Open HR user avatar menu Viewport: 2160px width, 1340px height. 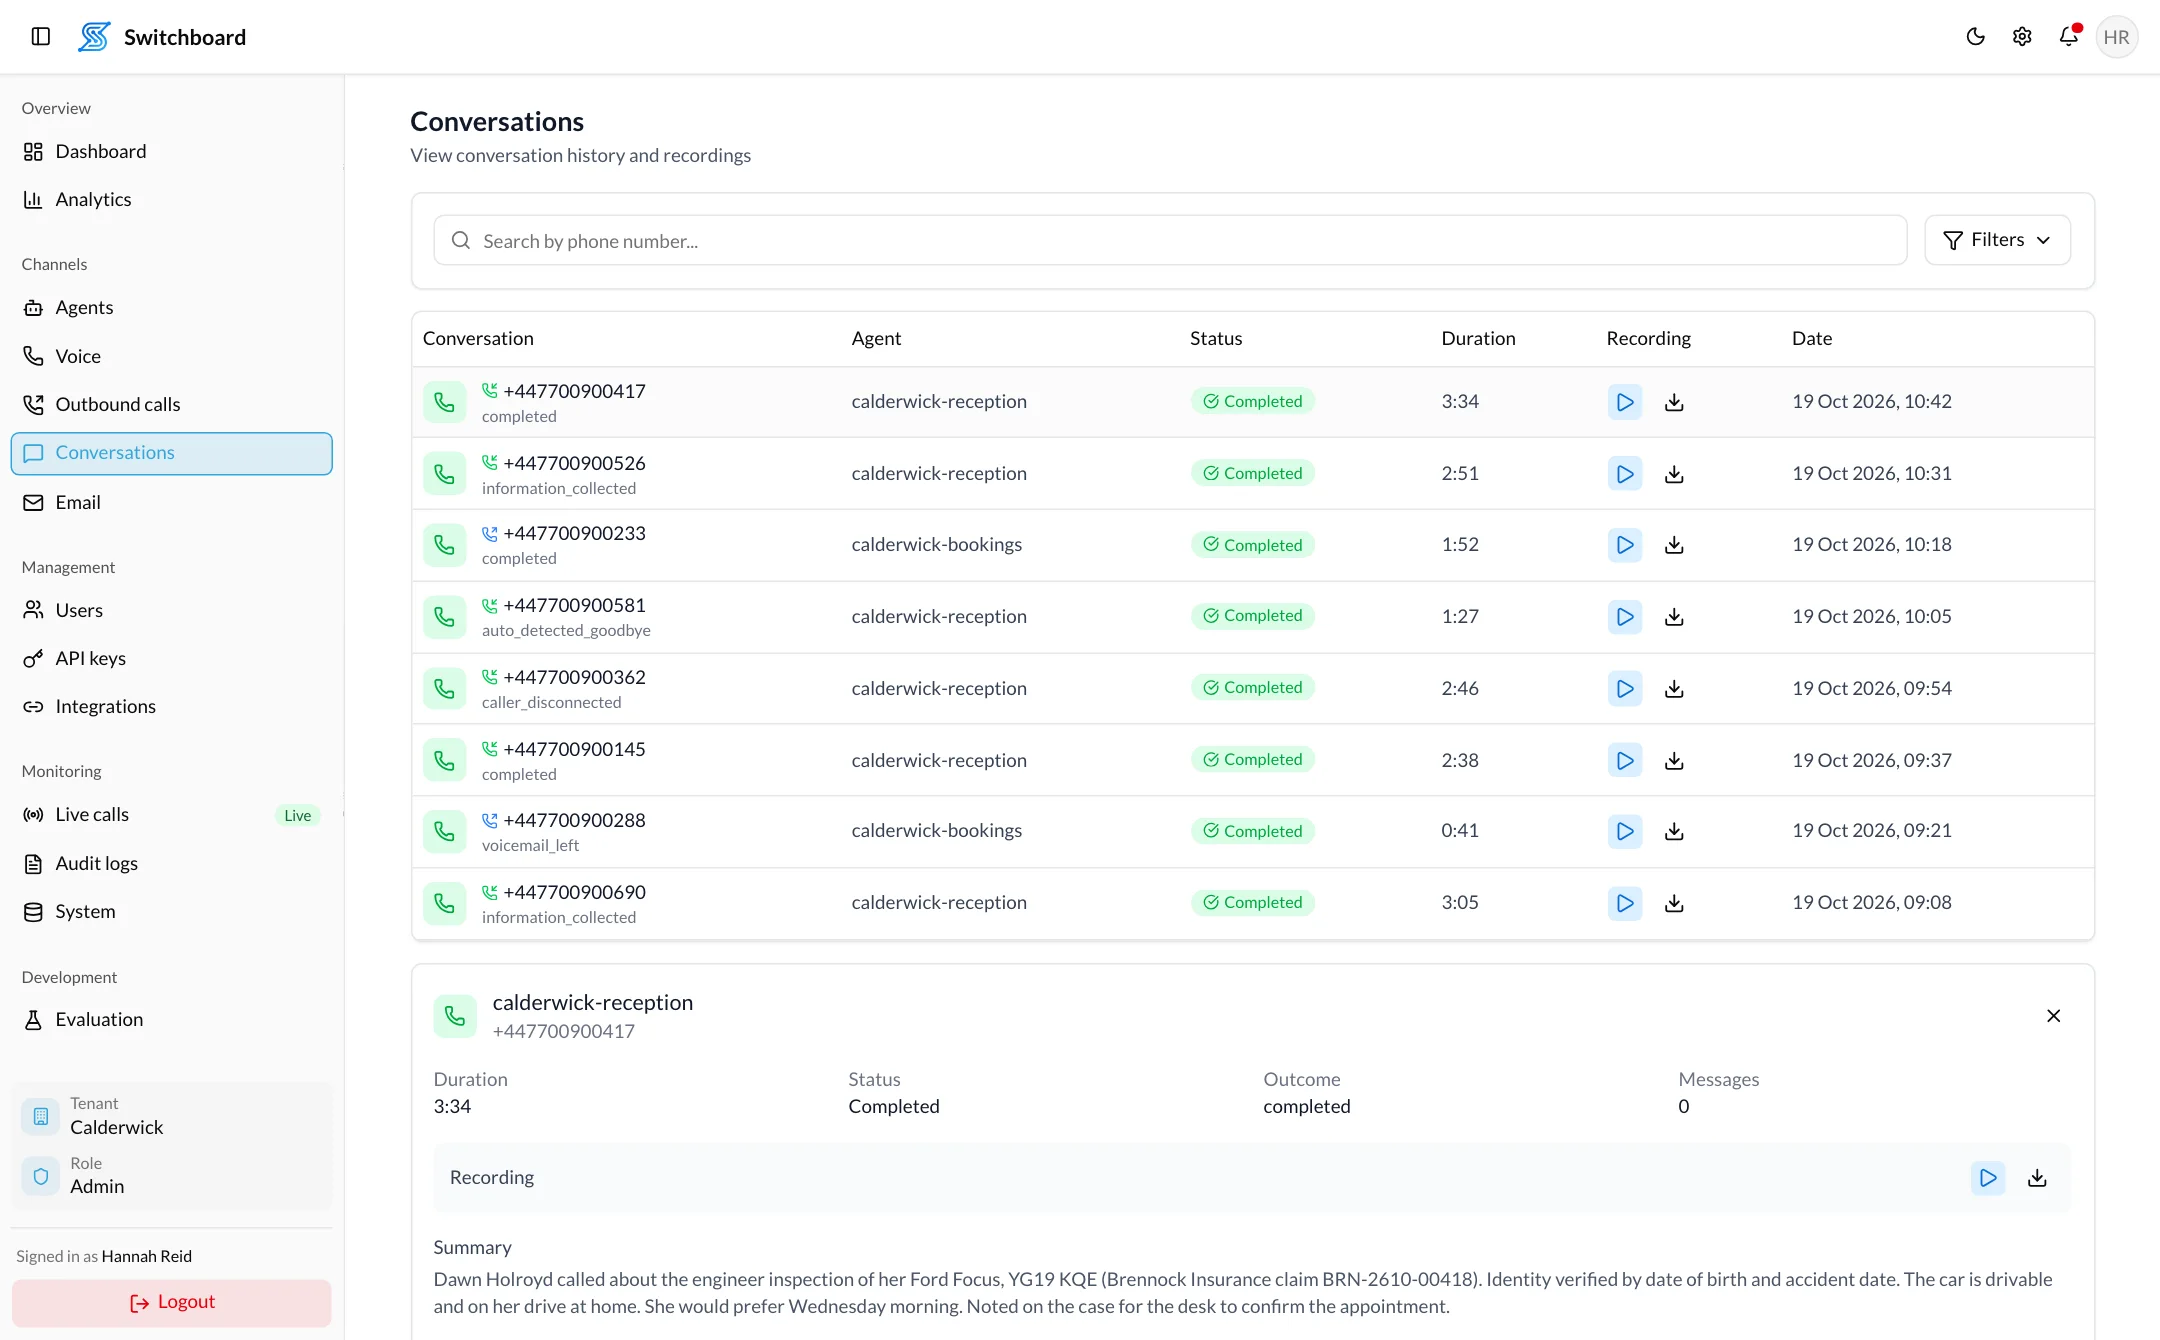[x=2116, y=37]
